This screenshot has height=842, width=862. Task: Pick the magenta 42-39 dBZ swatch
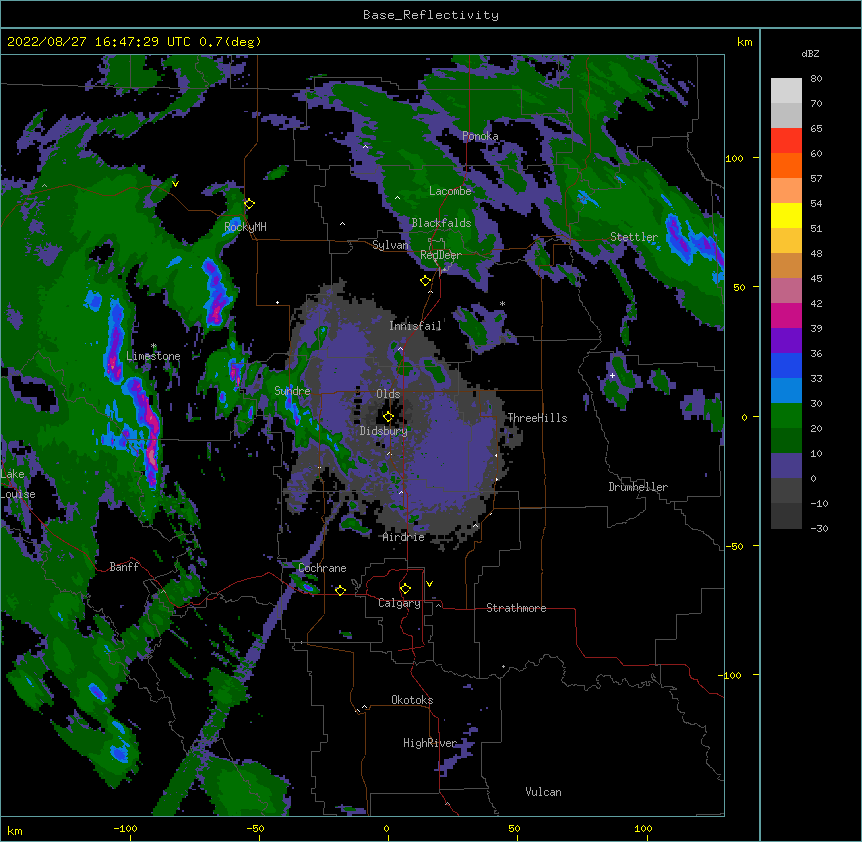click(786, 315)
